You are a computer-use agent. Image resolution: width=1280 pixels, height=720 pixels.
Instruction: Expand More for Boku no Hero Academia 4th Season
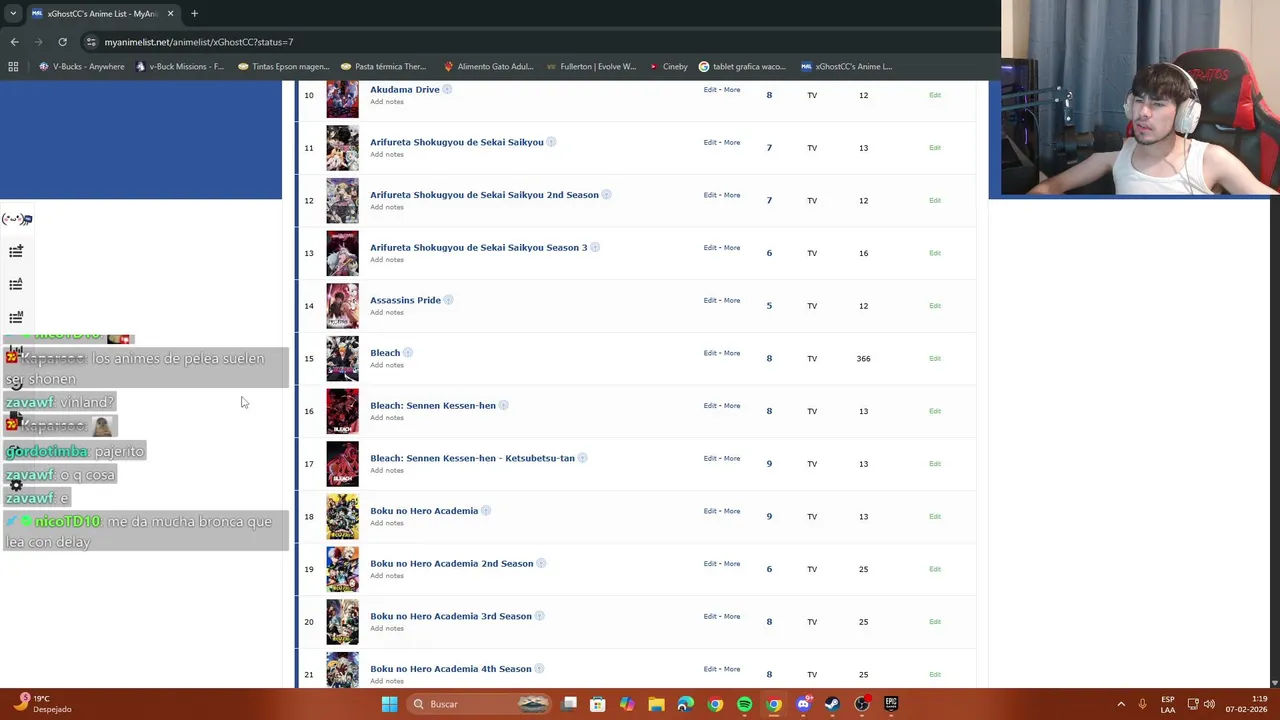click(732, 669)
